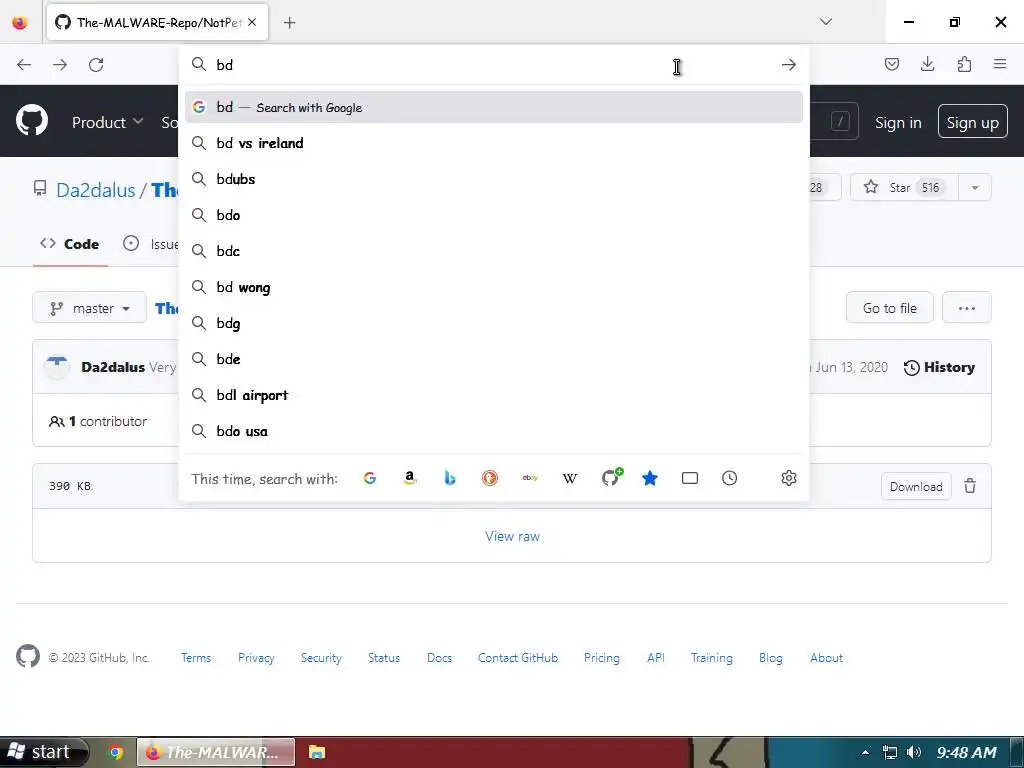The width and height of the screenshot is (1024, 768).
Task: Choose the 'bdubs' suggestion
Action: (x=494, y=179)
